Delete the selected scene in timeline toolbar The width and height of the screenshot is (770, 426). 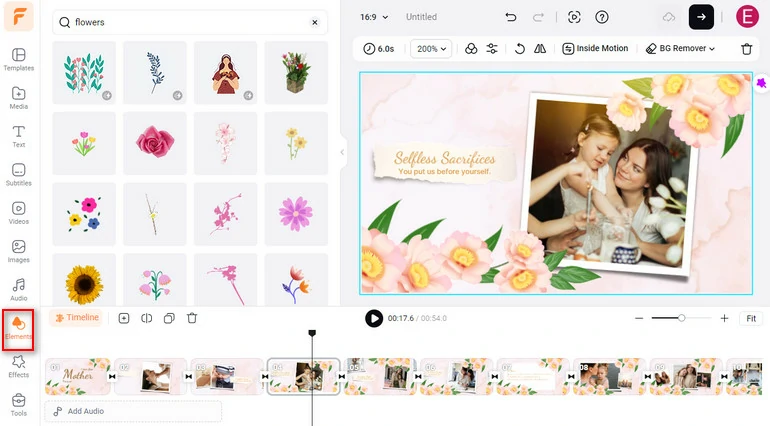[192, 318]
